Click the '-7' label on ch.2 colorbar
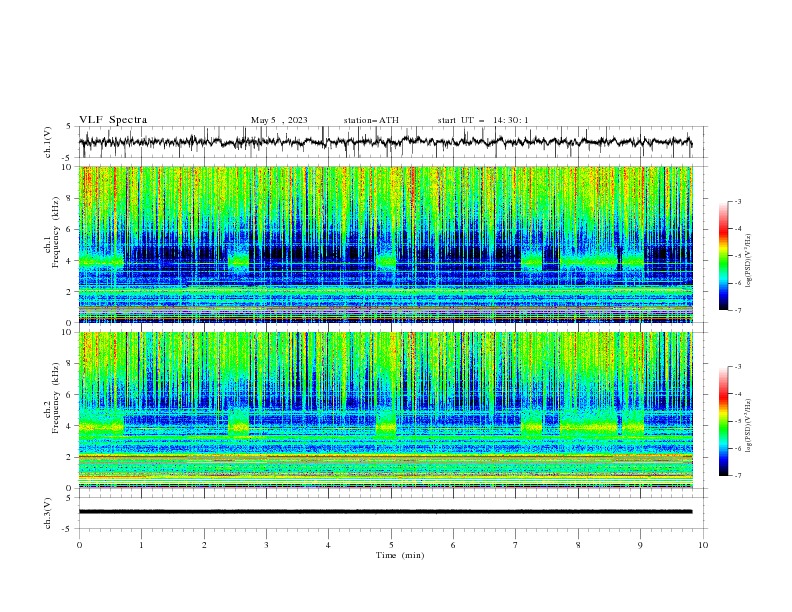Screen dimensions: 792x612 point(737,476)
